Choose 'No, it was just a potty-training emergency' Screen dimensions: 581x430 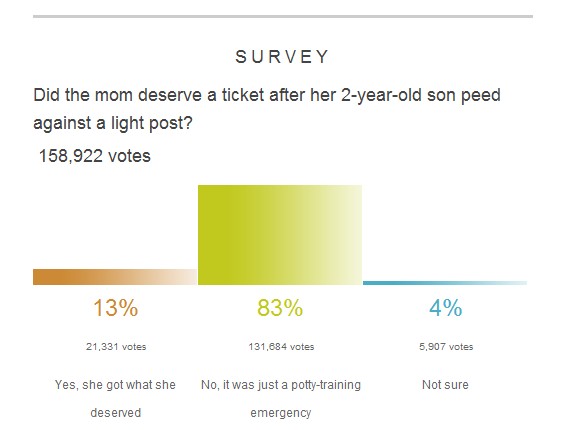point(281,398)
